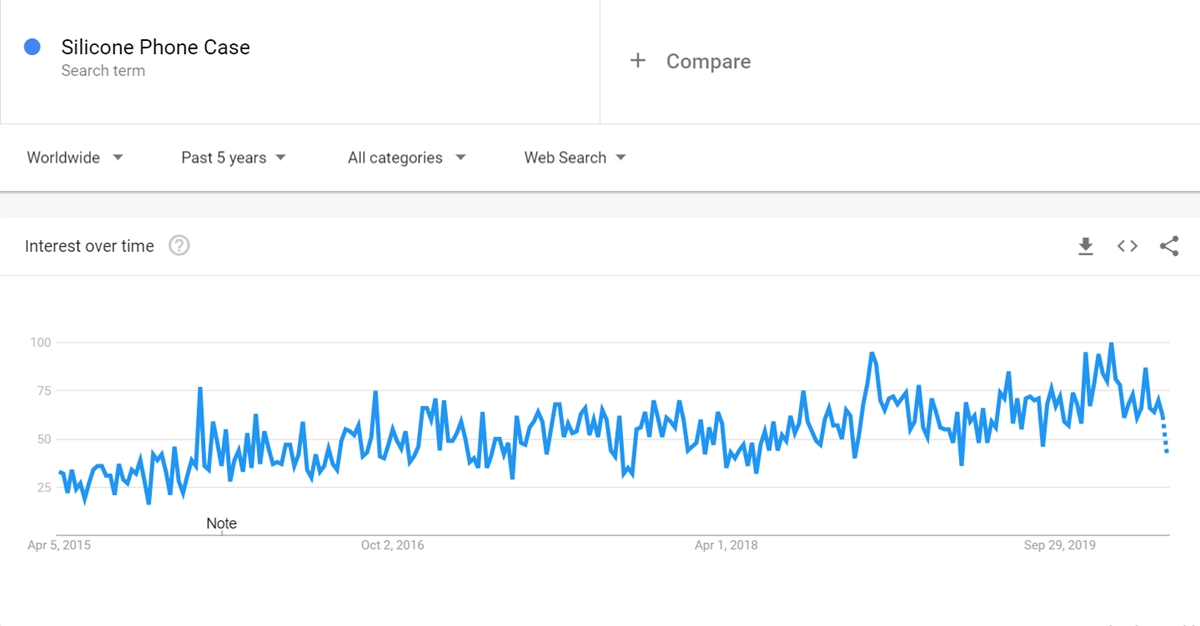Image resolution: width=1200 pixels, height=626 pixels.
Task: Click the dotted end of trend line
Action: pos(1165,438)
